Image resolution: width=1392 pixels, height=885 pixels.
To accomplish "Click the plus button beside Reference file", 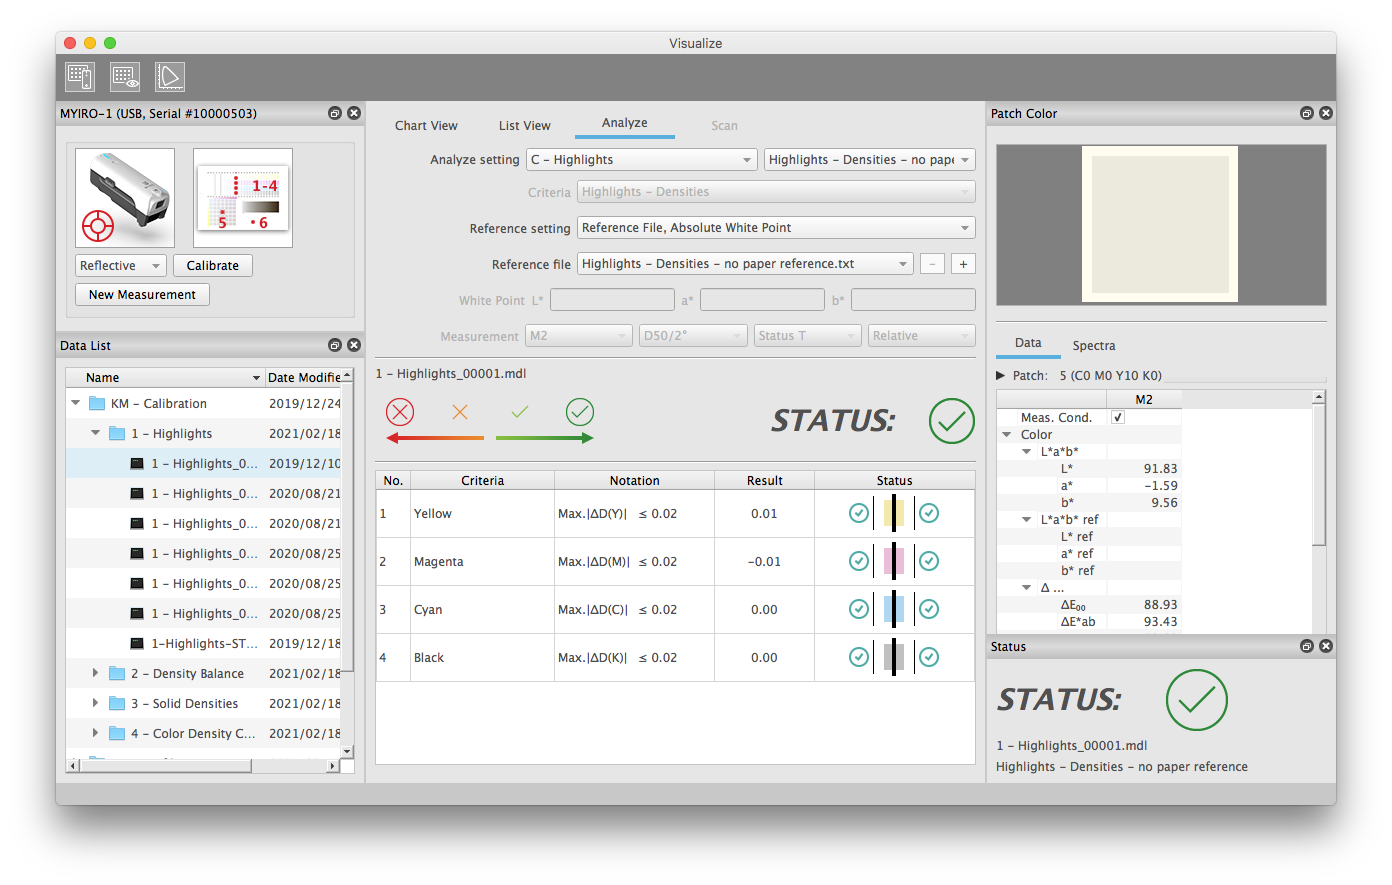I will point(963,264).
